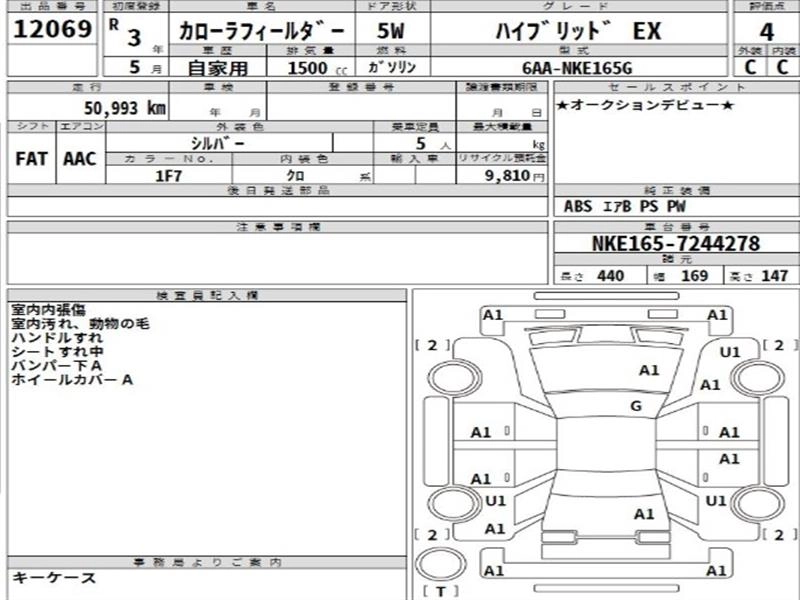Click the color number 1F7
This screenshot has width=800, height=600.
[168, 176]
